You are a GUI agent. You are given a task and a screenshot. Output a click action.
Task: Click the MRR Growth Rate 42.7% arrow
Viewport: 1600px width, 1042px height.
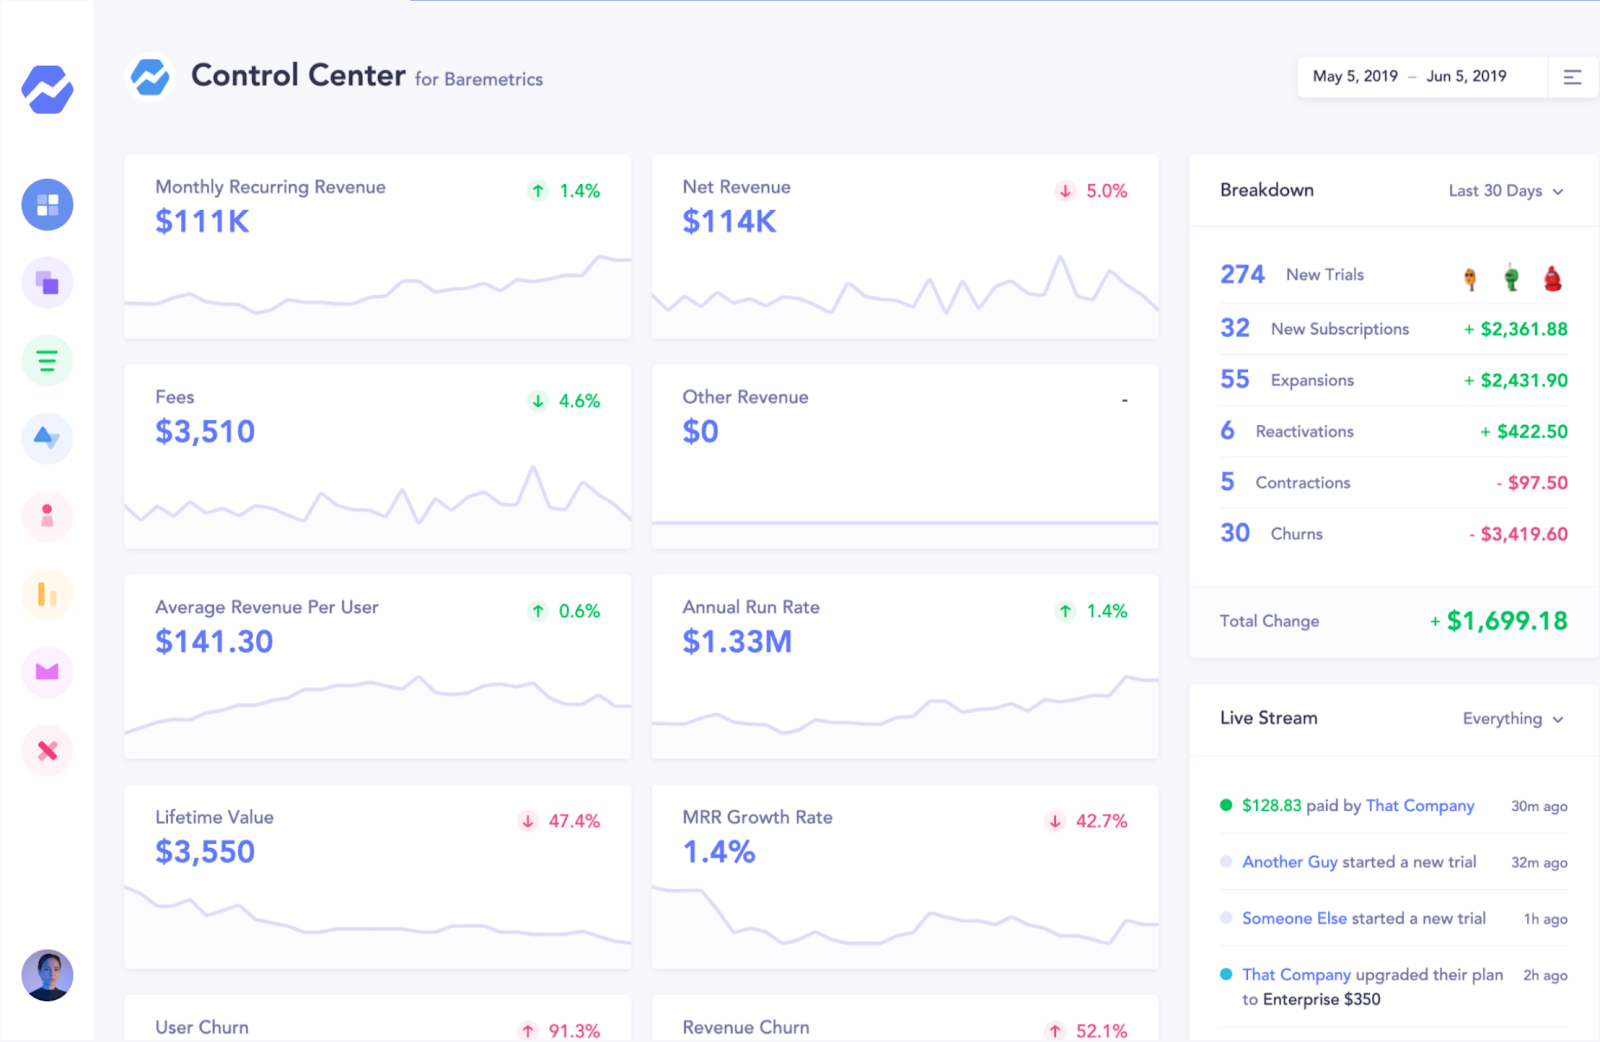coord(1055,821)
